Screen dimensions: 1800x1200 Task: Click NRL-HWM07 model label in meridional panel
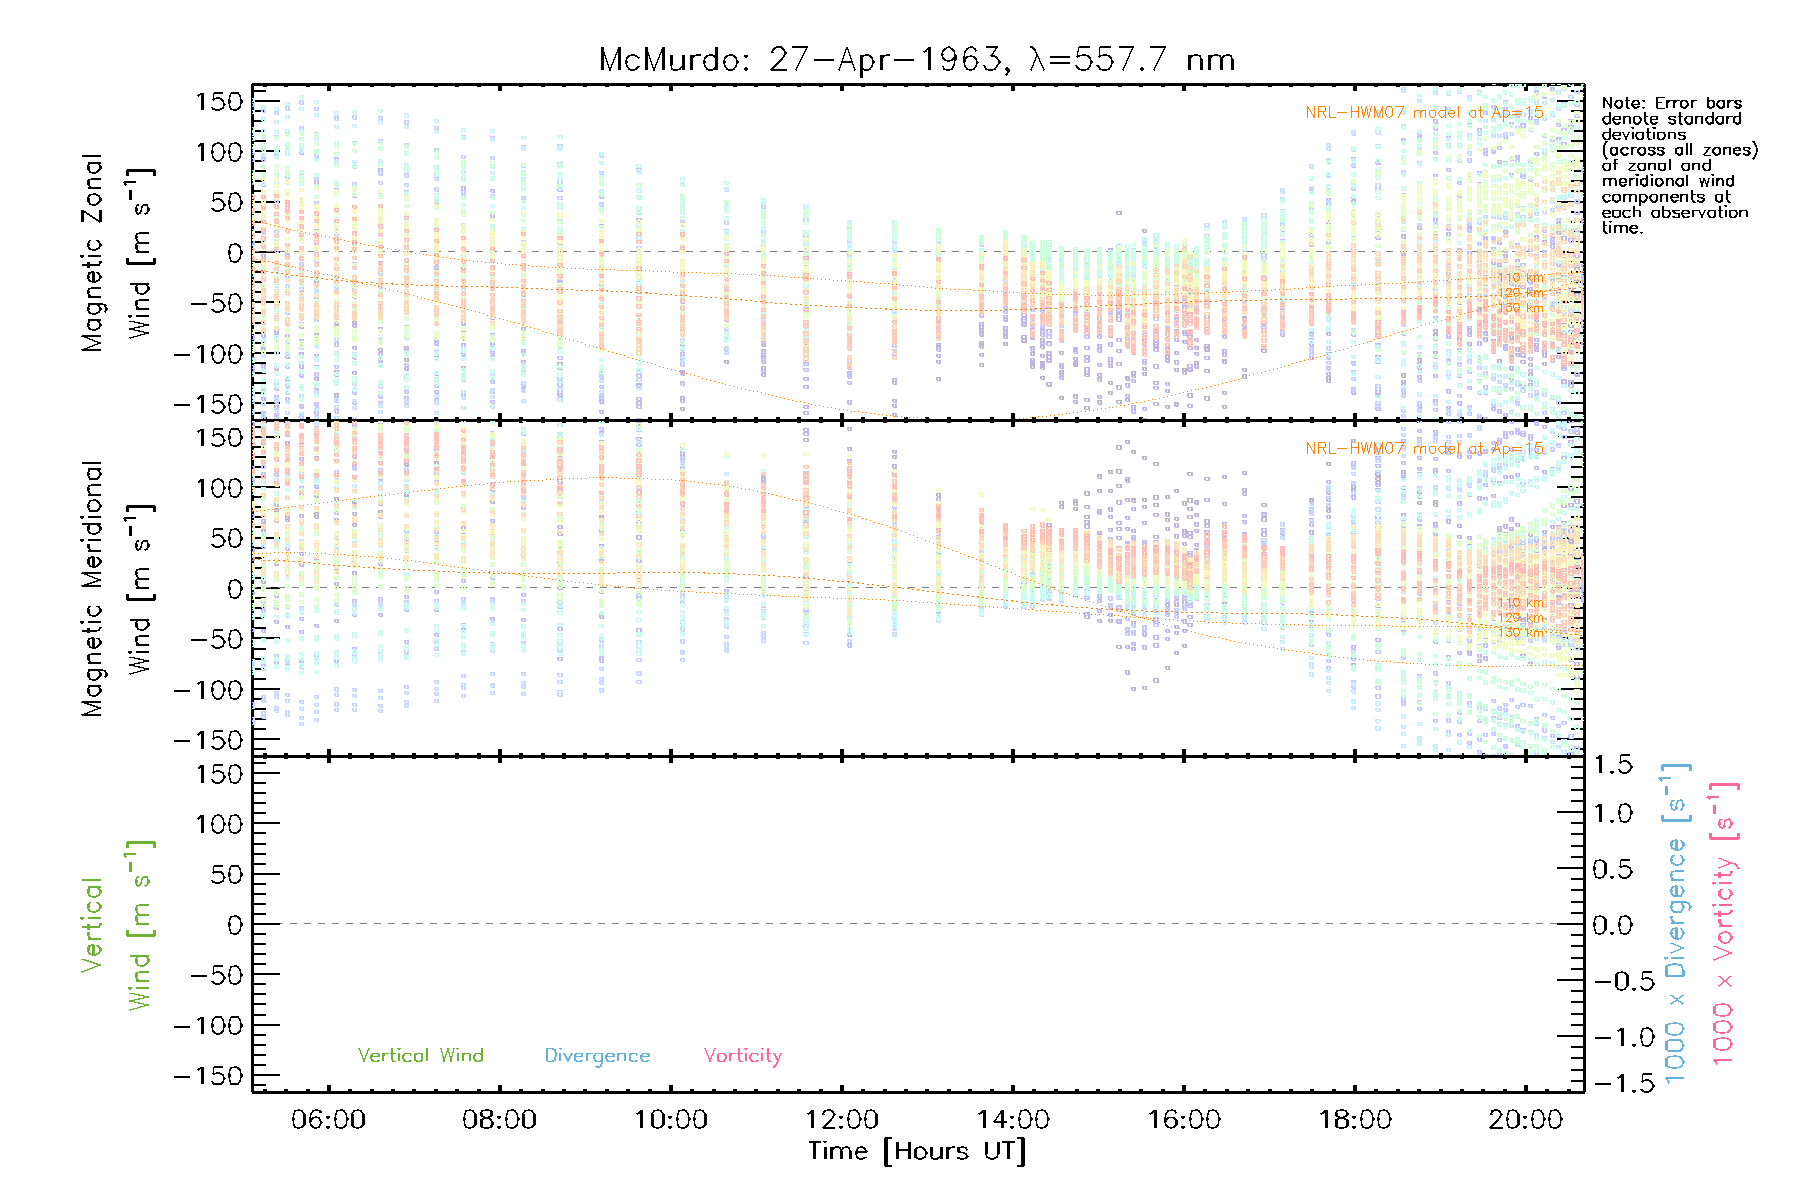1424,449
